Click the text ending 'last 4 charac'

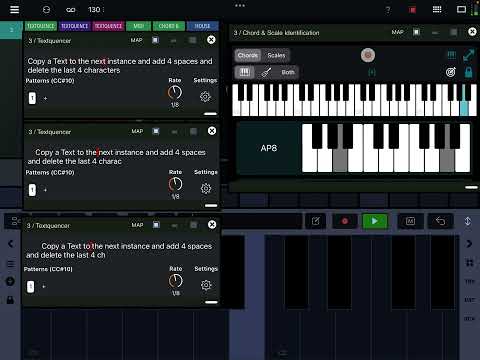click(x=117, y=157)
